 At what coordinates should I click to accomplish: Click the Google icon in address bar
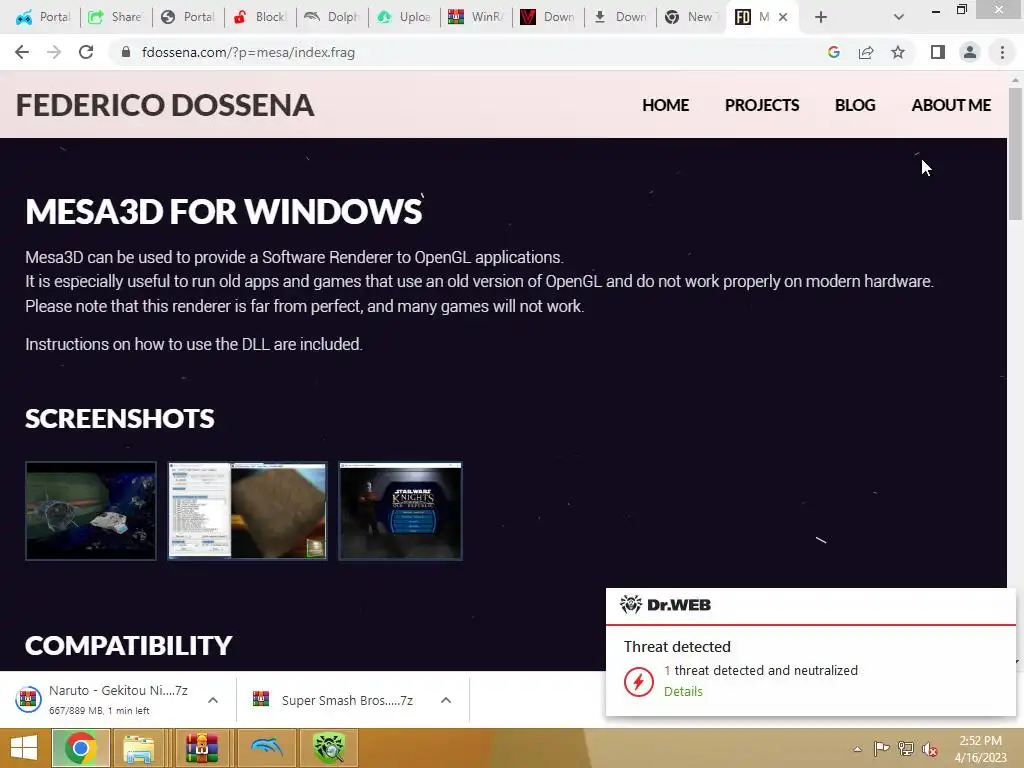point(833,52)
